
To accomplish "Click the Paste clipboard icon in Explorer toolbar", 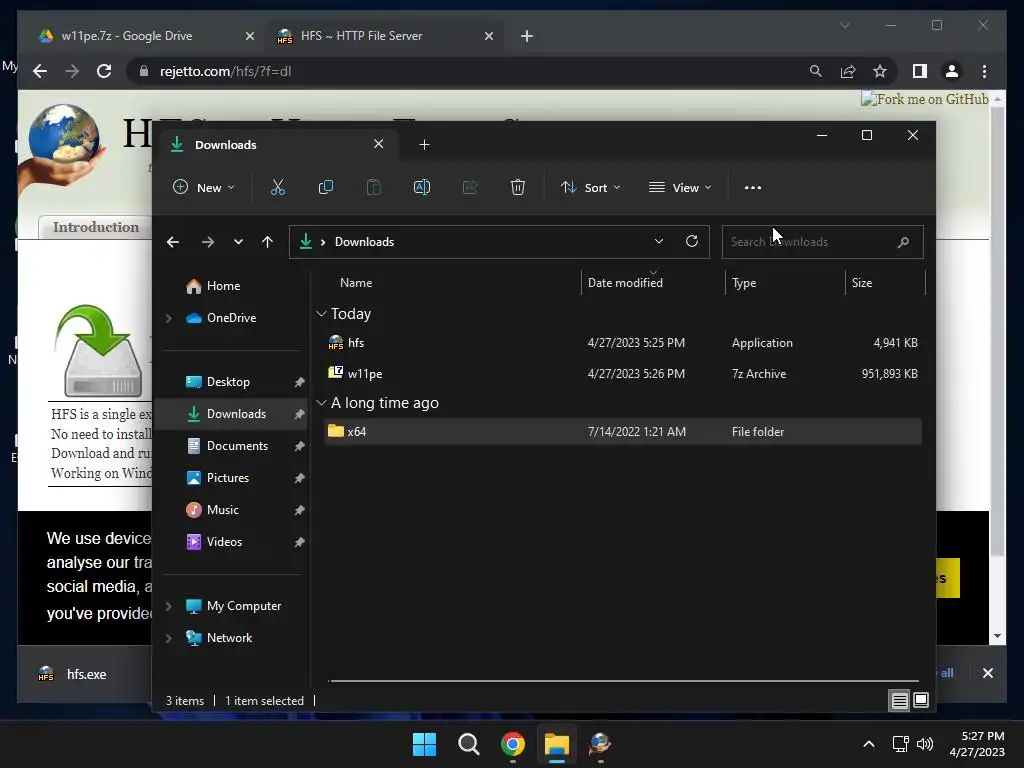I will tap(374, 187).
